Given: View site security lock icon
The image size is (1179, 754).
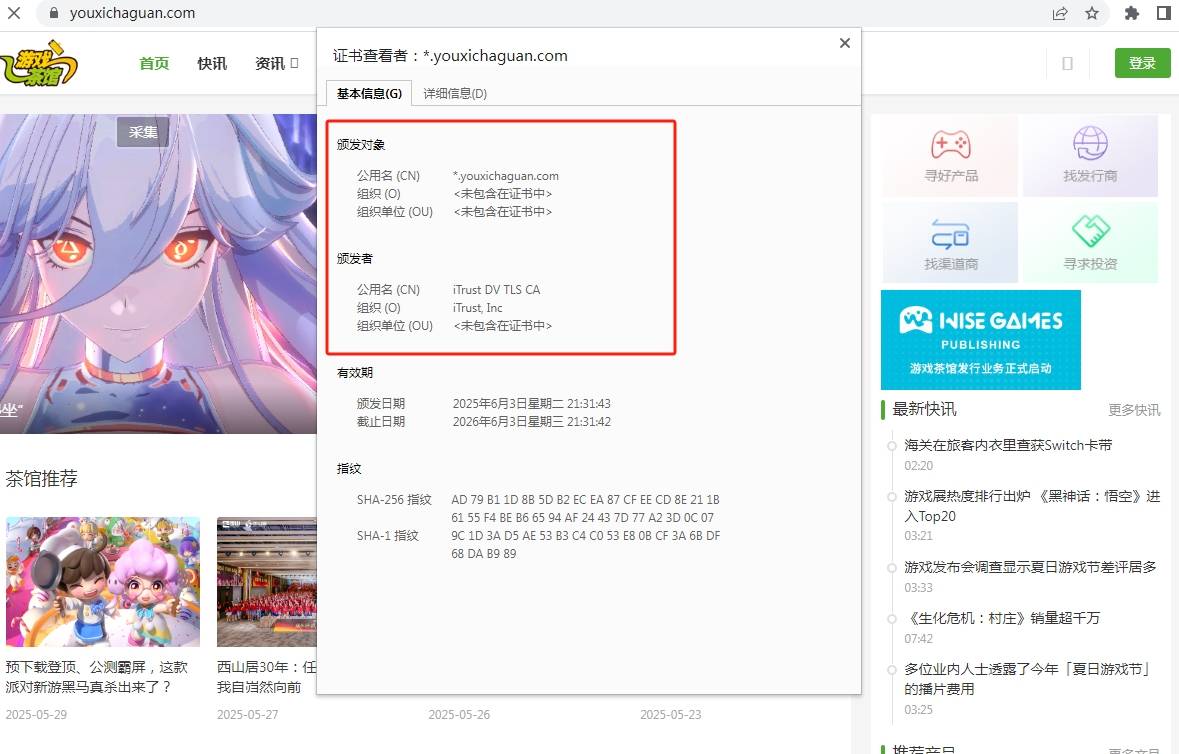Looking at the screenshot, I should pyautogui.click(x=53, y=13).
